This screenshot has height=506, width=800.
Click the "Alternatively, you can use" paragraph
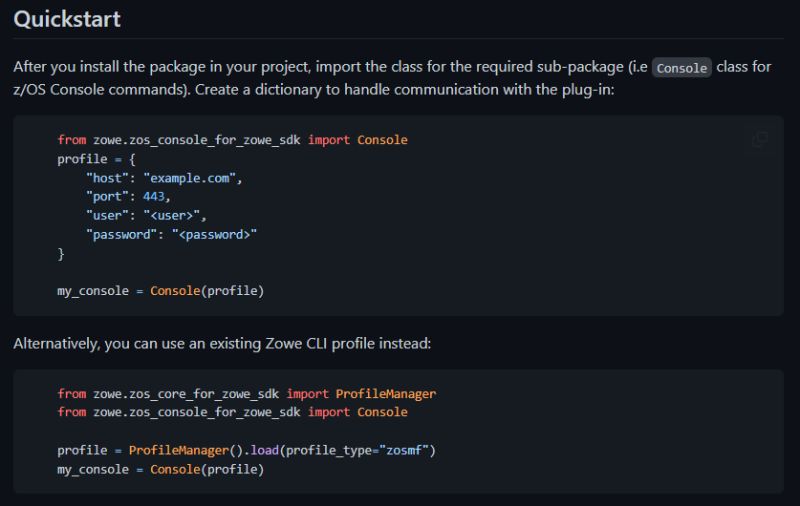coord(222,343)
